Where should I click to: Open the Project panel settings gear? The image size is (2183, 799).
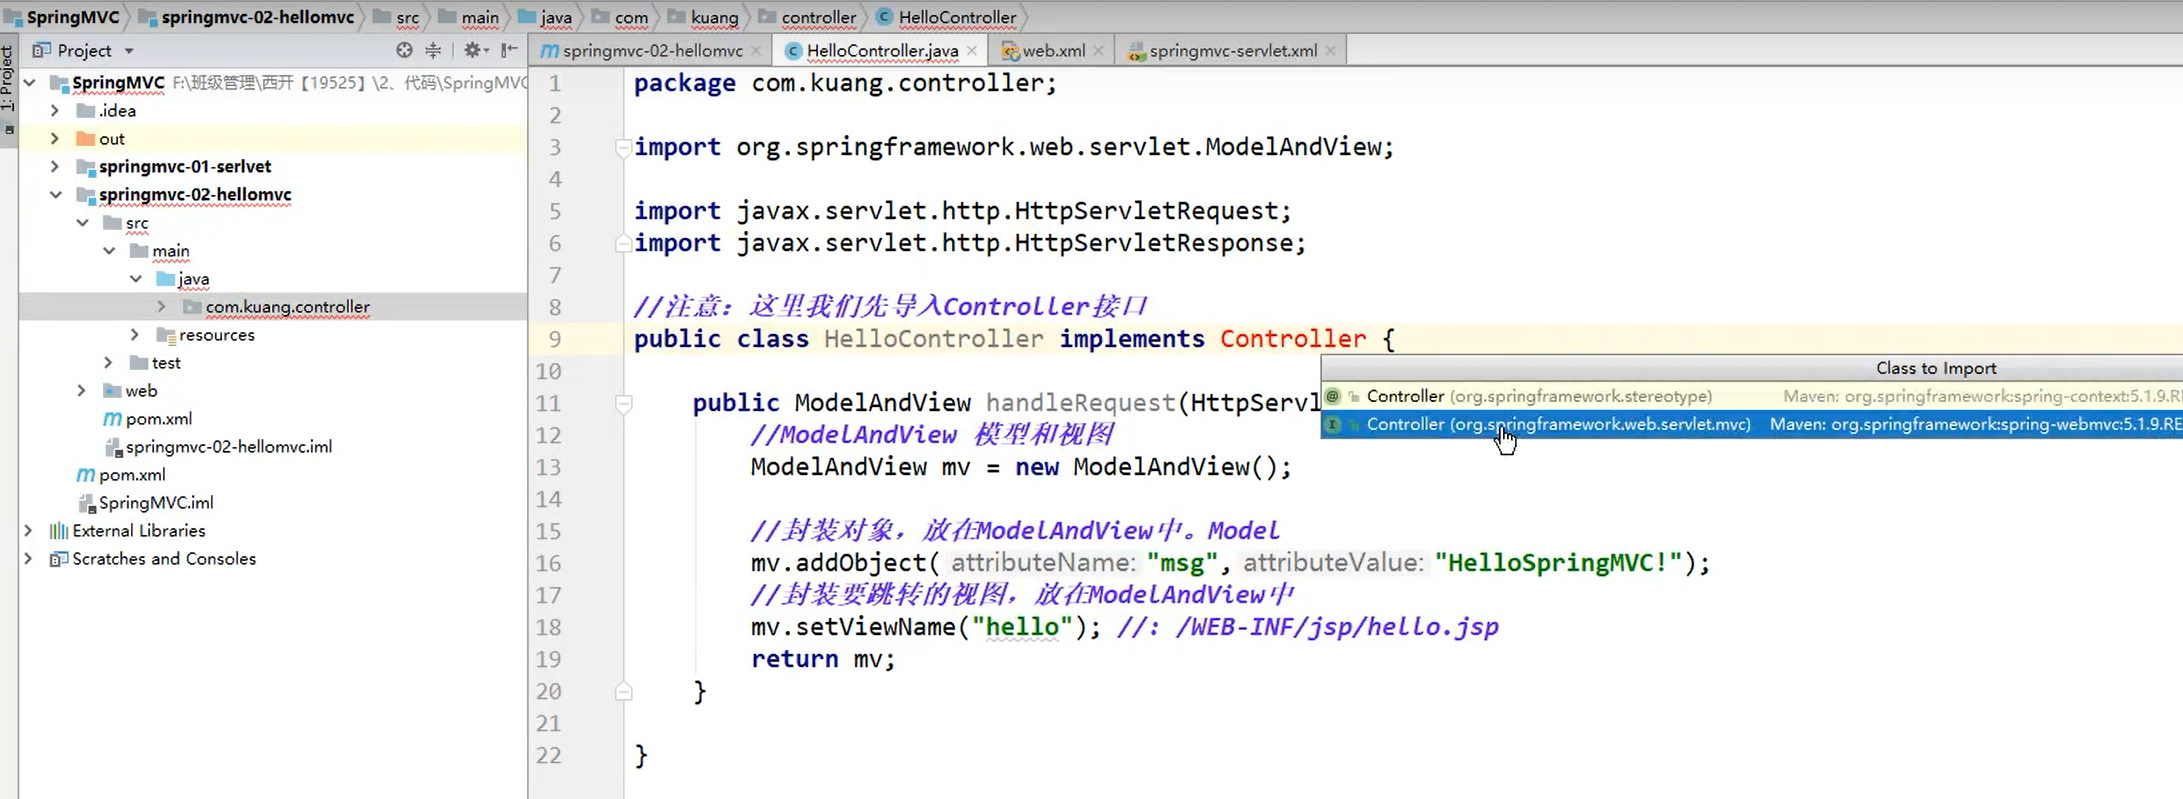(475, 50)
